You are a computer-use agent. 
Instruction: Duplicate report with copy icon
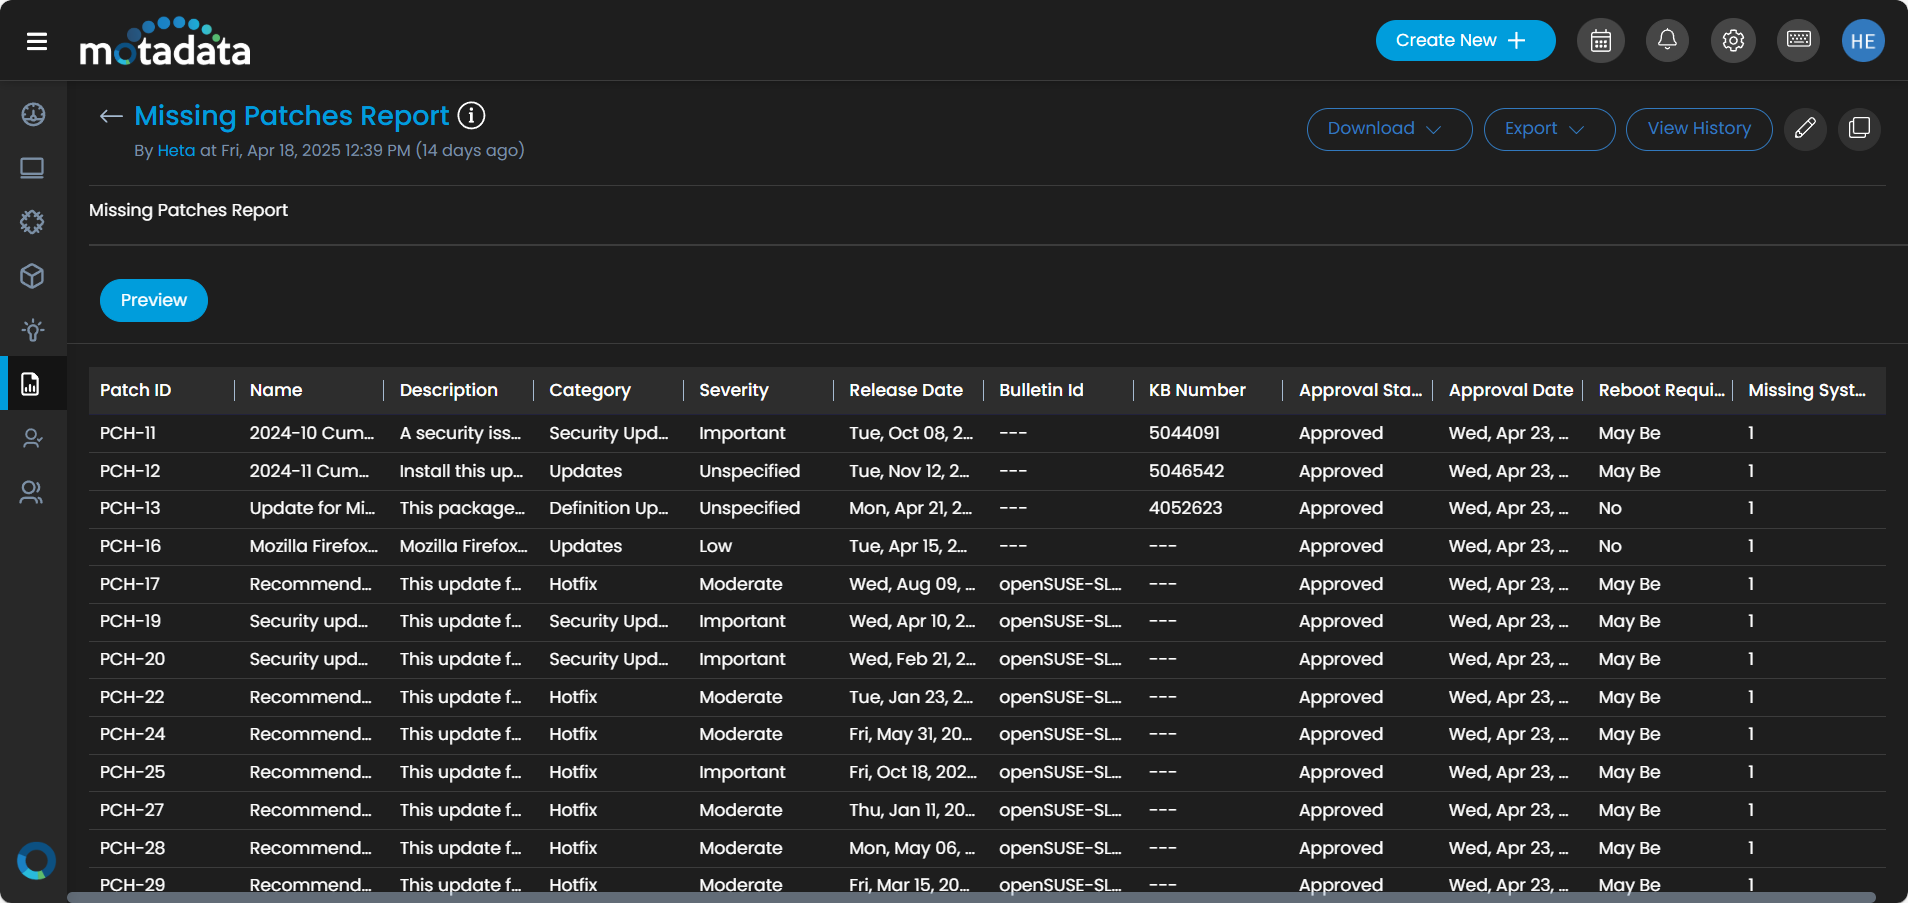(1859, 129)
